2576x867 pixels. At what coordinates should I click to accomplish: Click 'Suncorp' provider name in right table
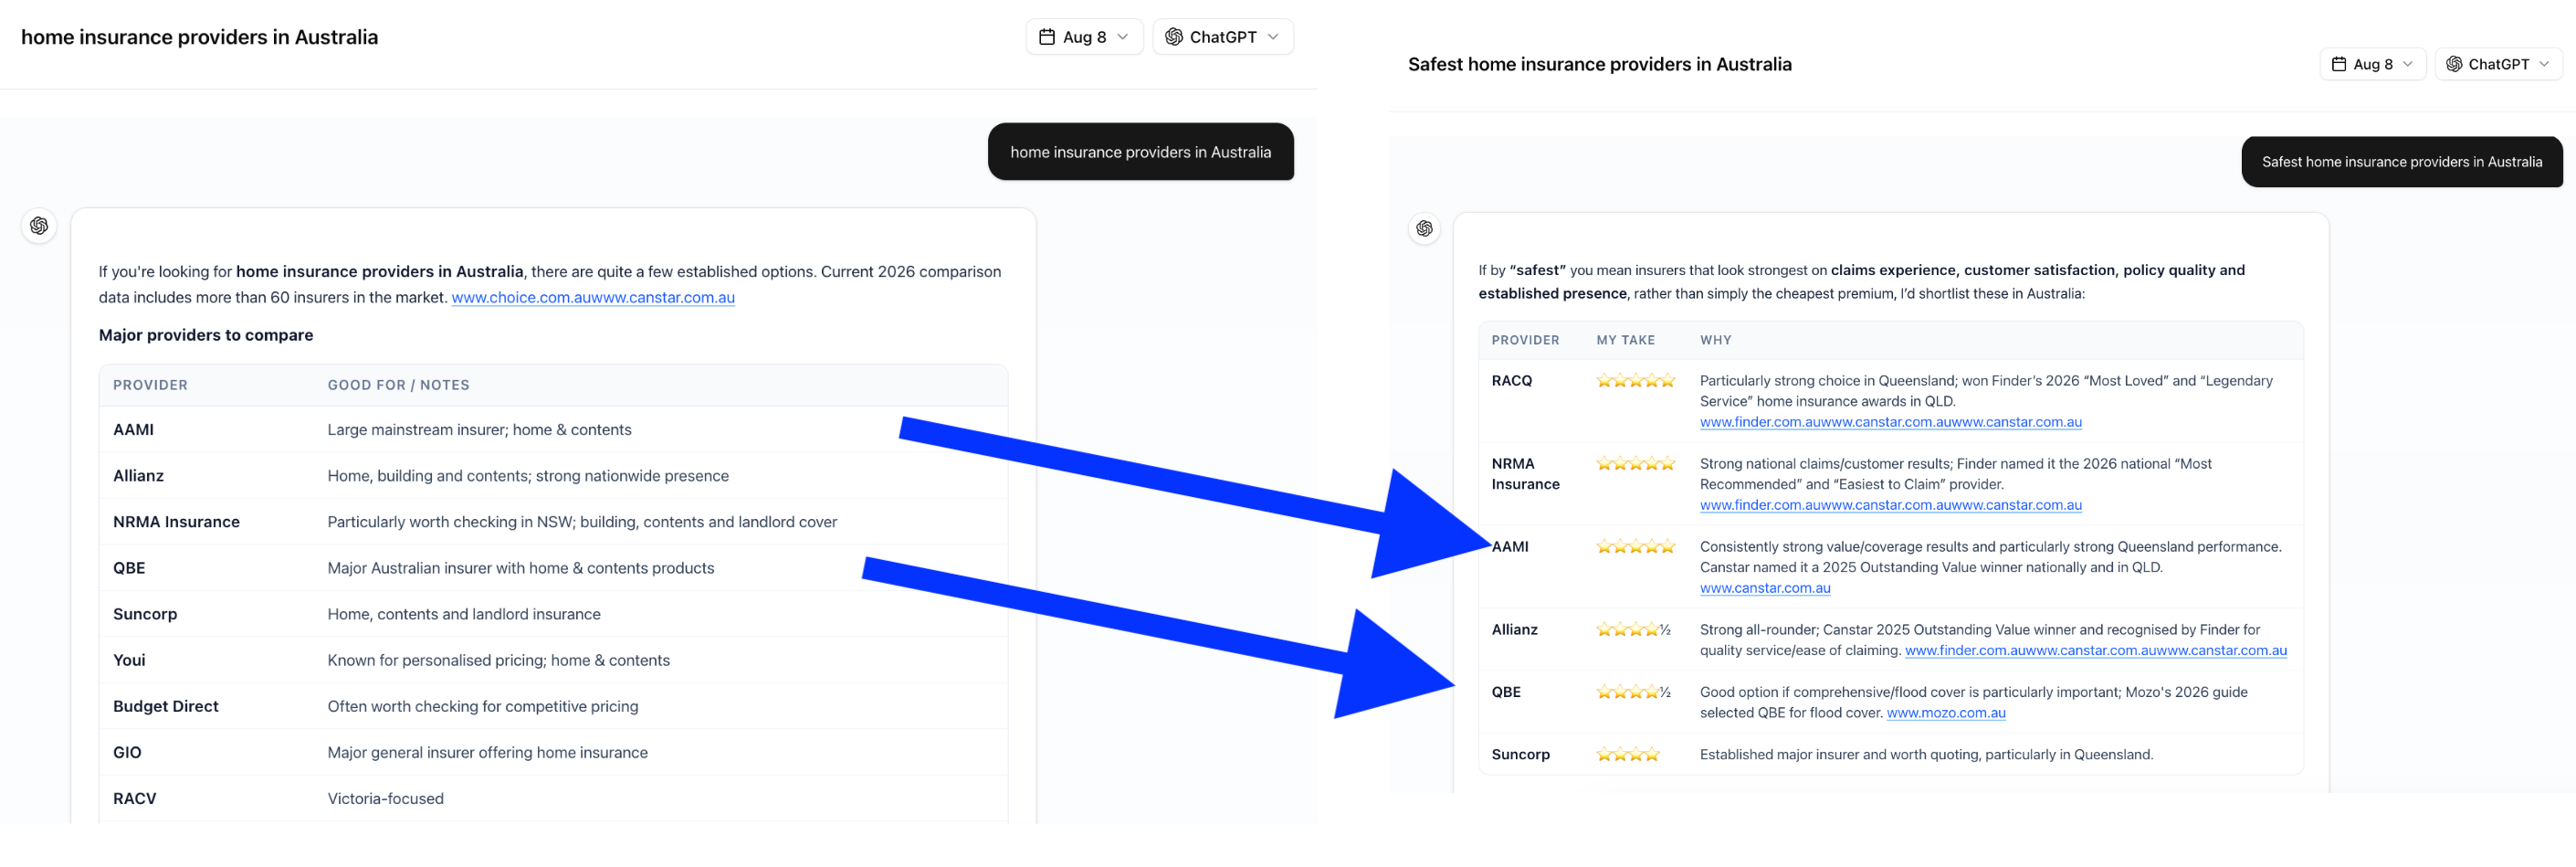(1520, 755)
